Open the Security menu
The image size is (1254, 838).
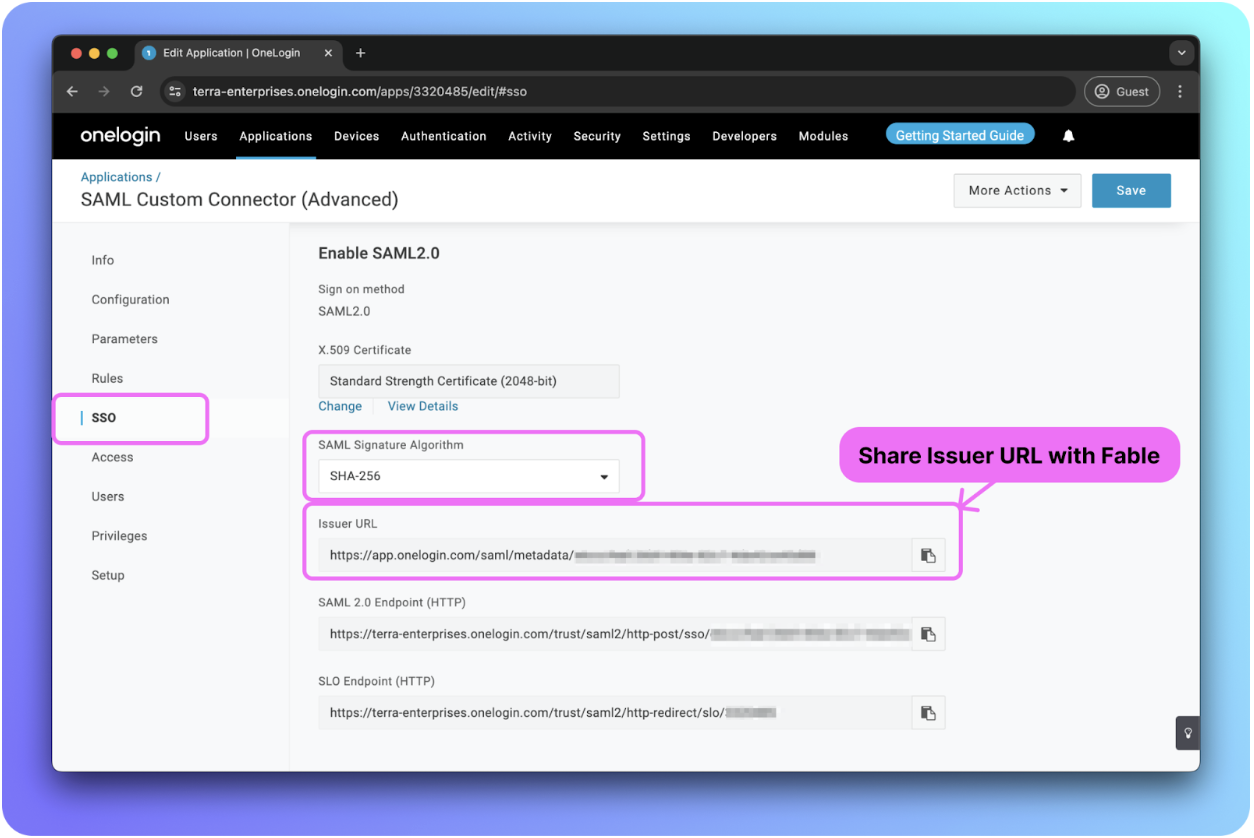597,136
